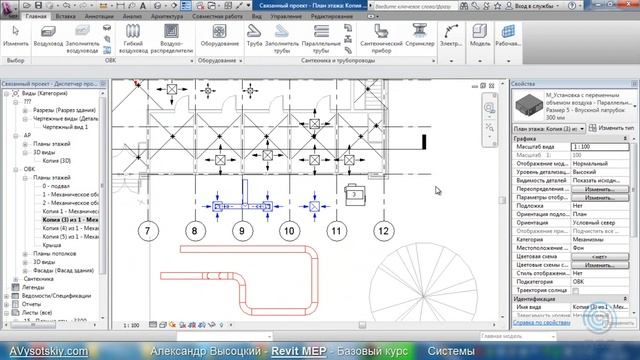Screen dimensions: 640x360
Task: Open the Управление ribbon tab
Action: click(286, 16)
